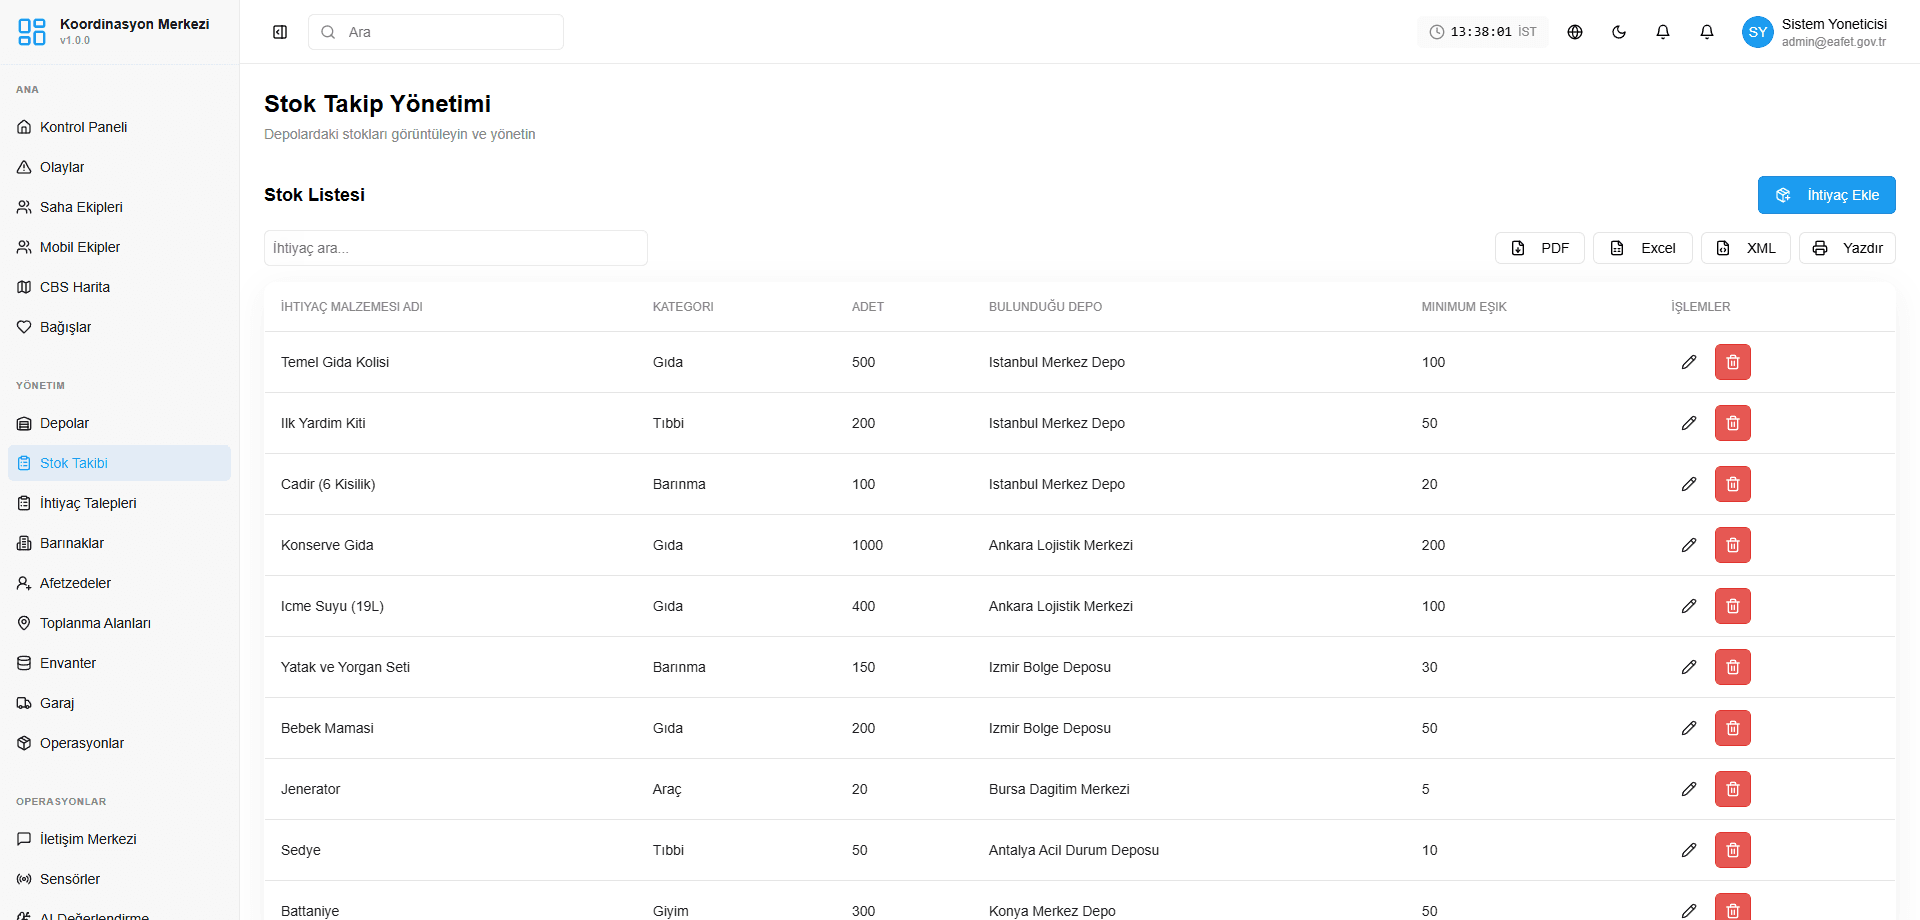Focus the İhtiyaç ara search field
1920x920 pixels.
[456, 248]
